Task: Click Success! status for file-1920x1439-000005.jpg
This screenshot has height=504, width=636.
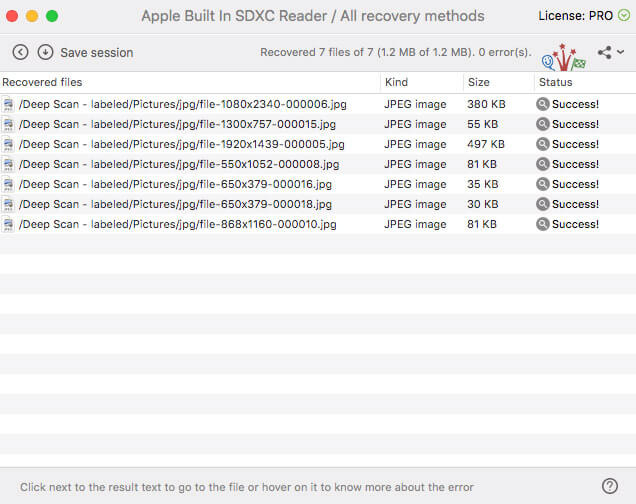Action: 575,144
